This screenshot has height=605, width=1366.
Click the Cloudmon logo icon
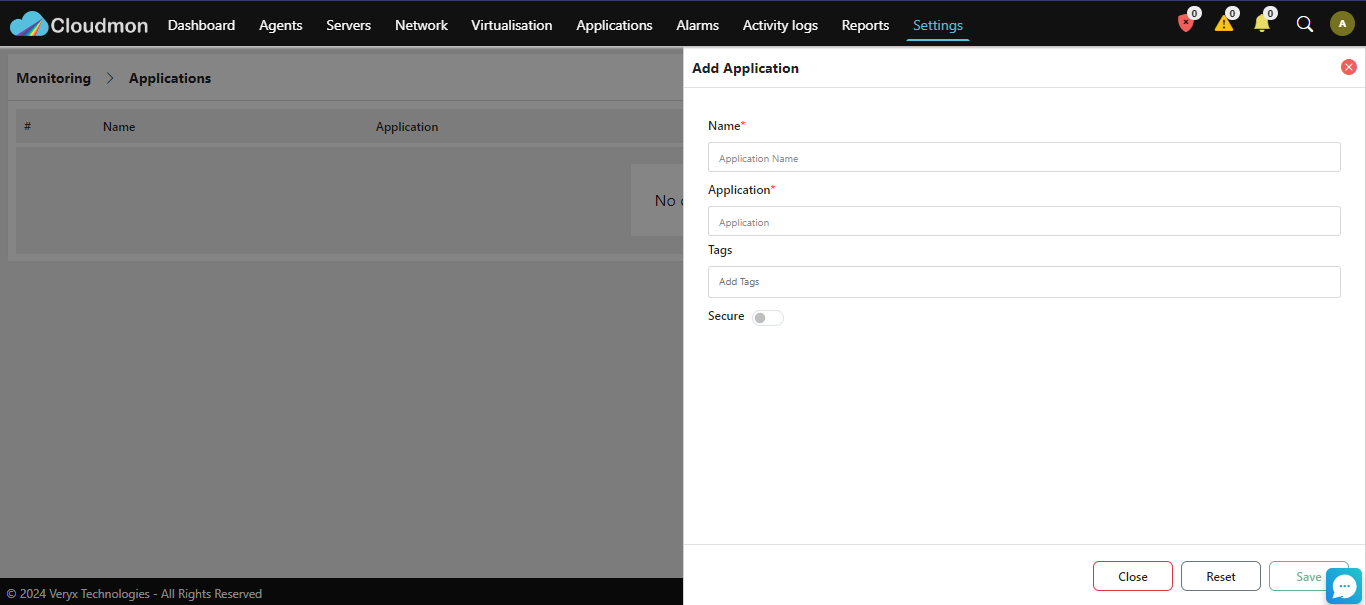tap(29, 24)
